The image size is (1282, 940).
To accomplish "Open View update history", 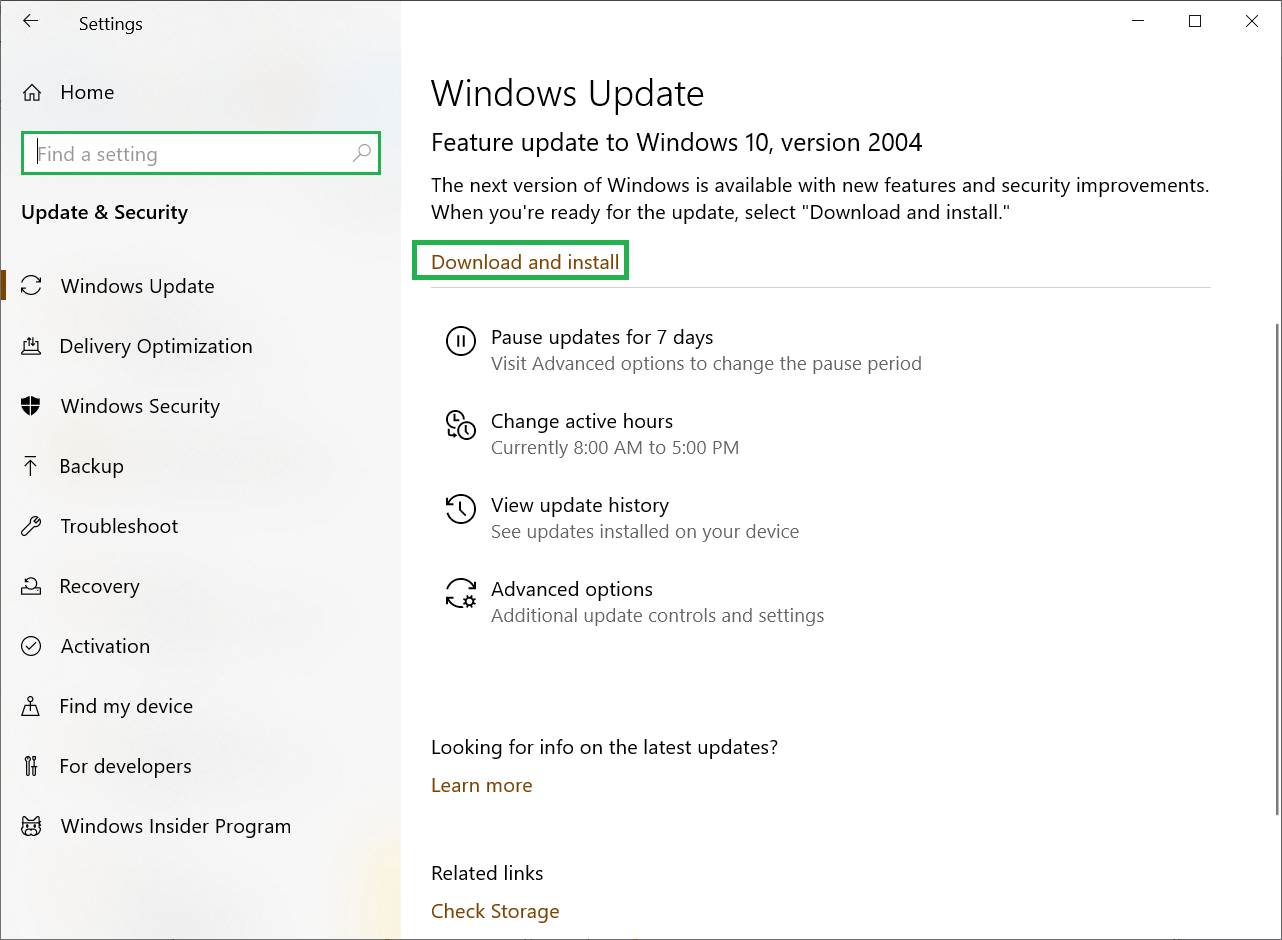I will pos(580,505).
